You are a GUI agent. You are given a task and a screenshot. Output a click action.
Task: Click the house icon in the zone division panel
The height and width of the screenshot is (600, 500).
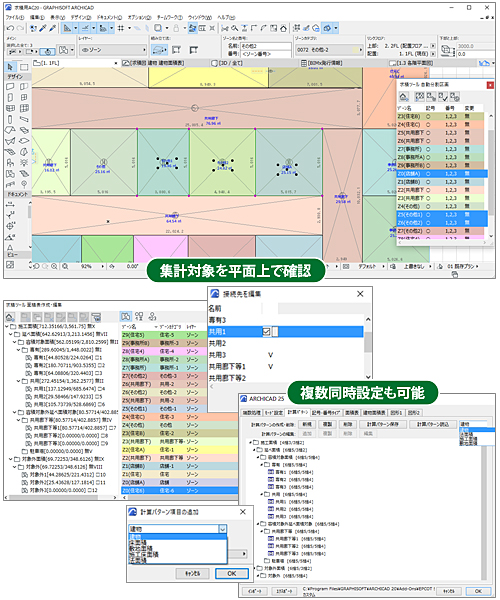(404, 97)
